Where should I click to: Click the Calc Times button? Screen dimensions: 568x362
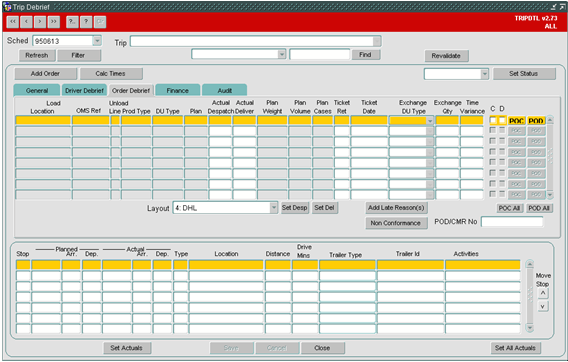pos(110,74)
